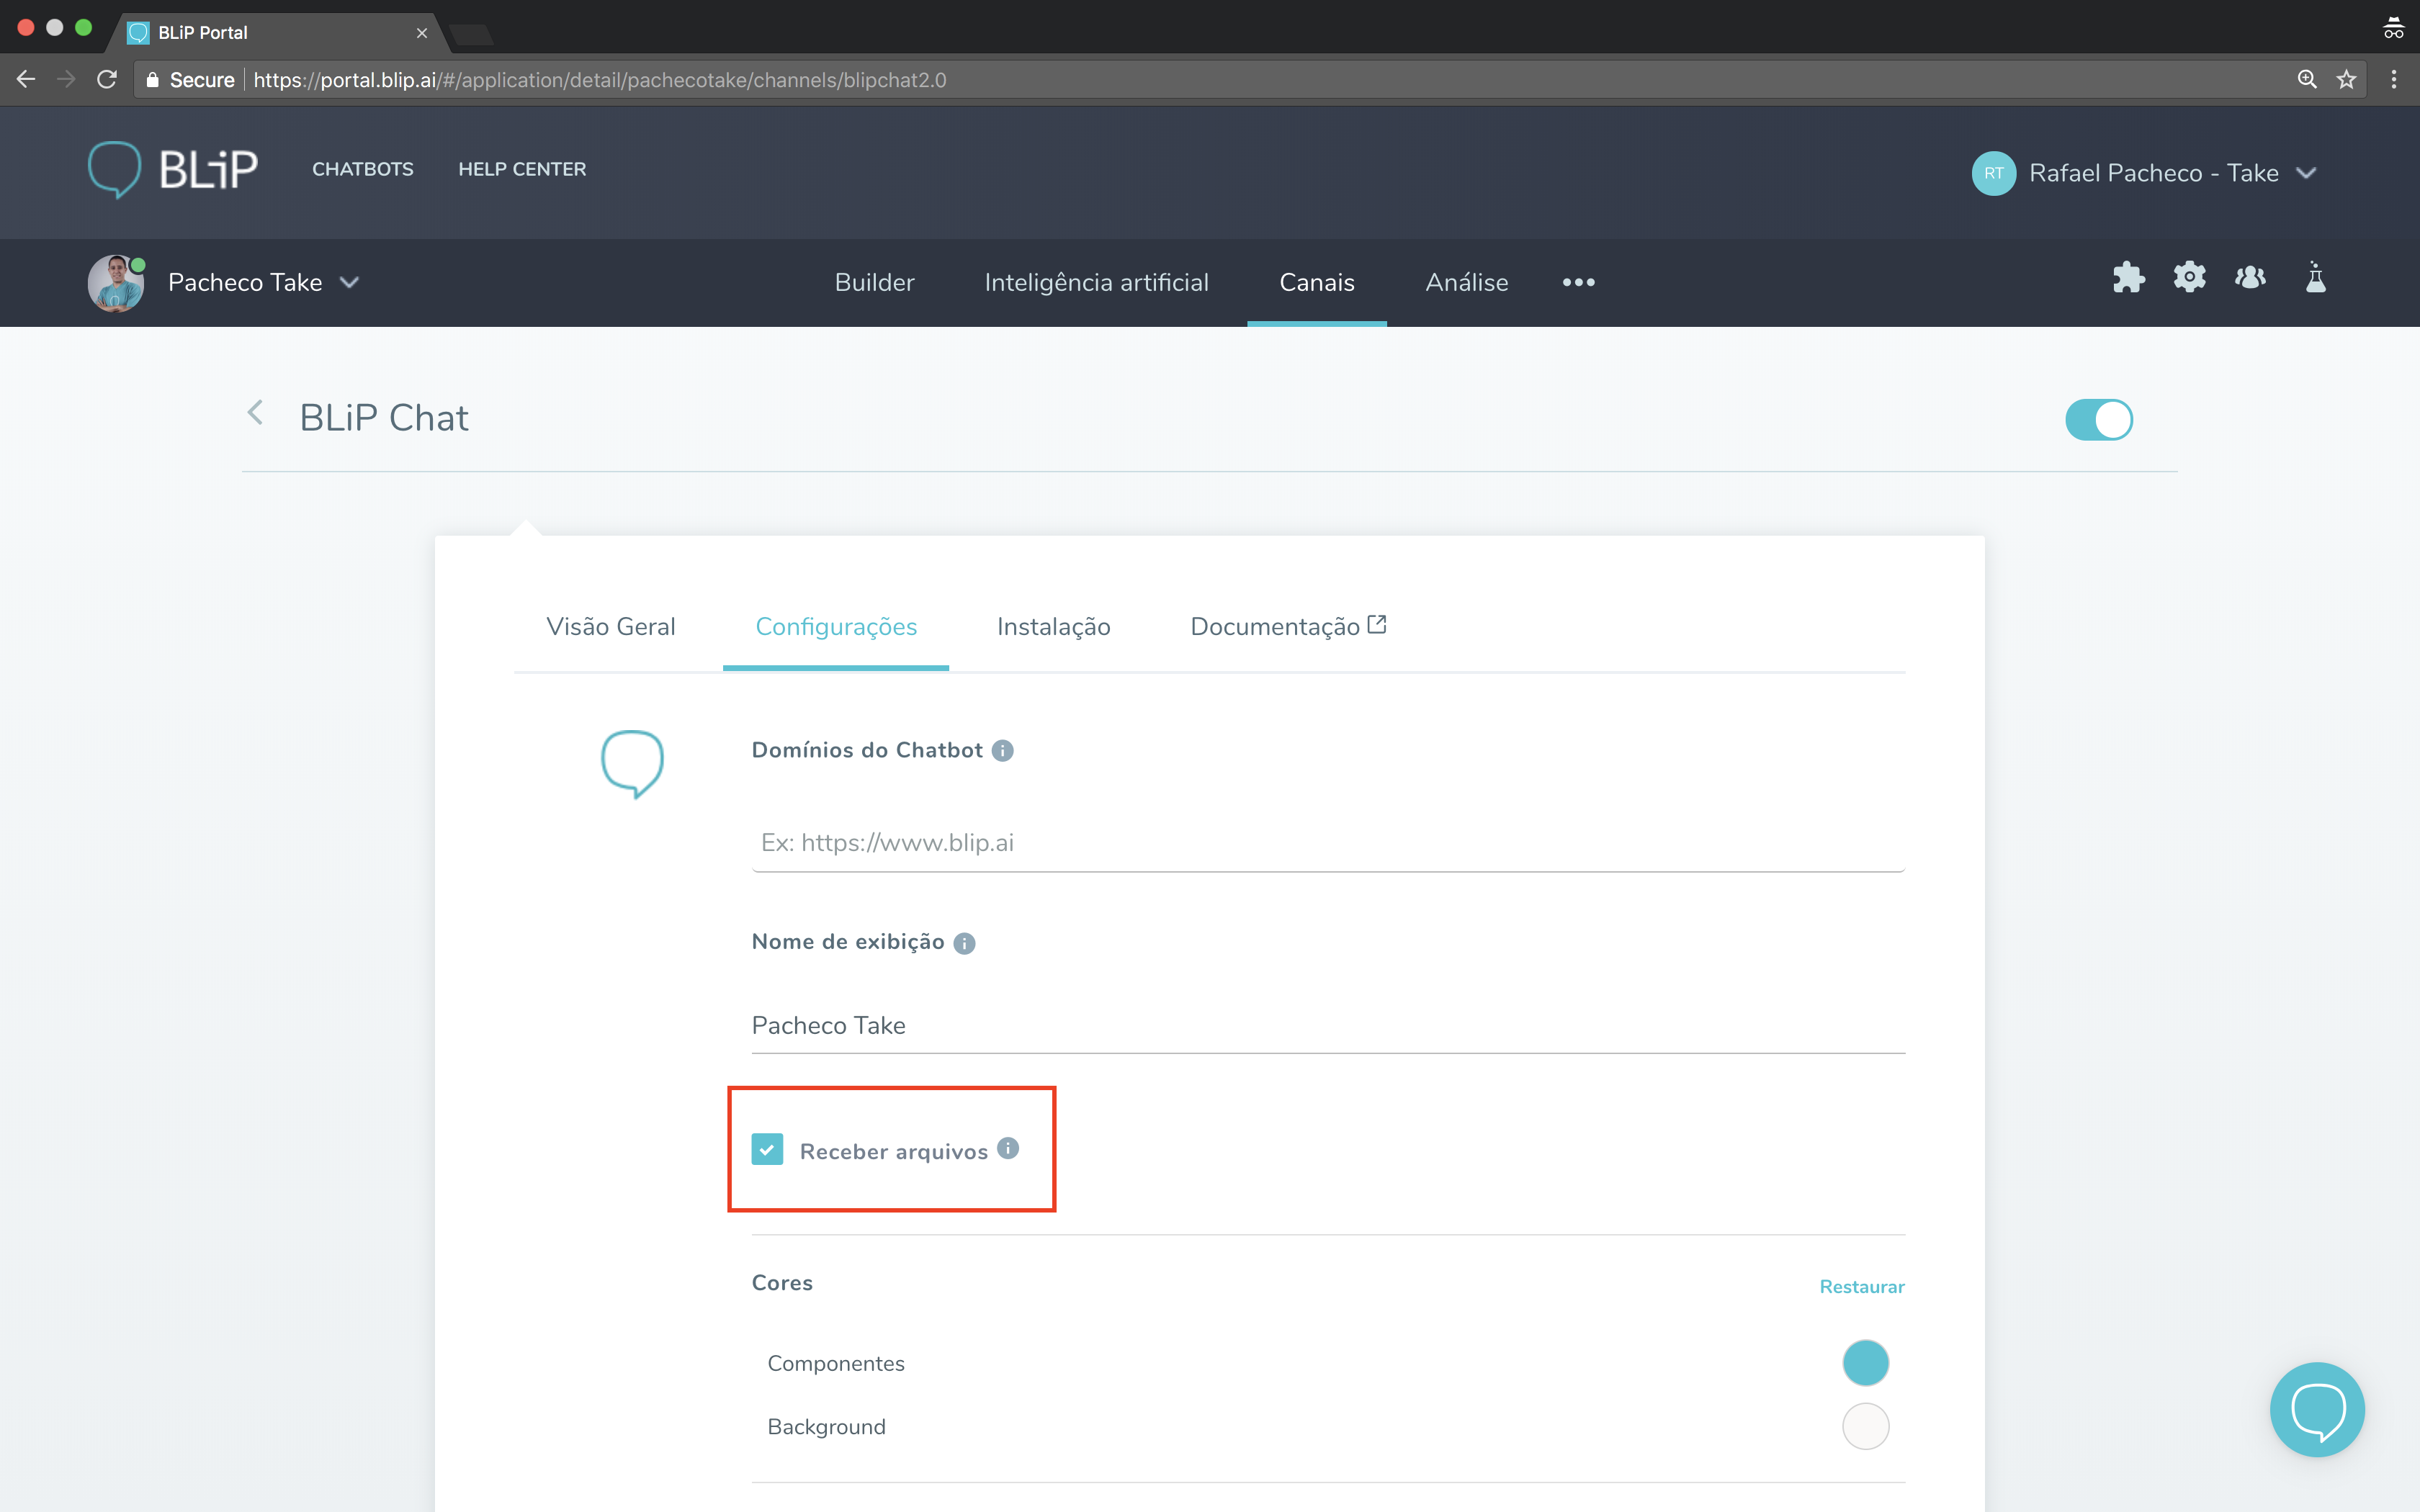The width and height of the screenshot is (2420, 1512).
Task: Reload the page with the refresh icon
Action: (x=107, y=79)
